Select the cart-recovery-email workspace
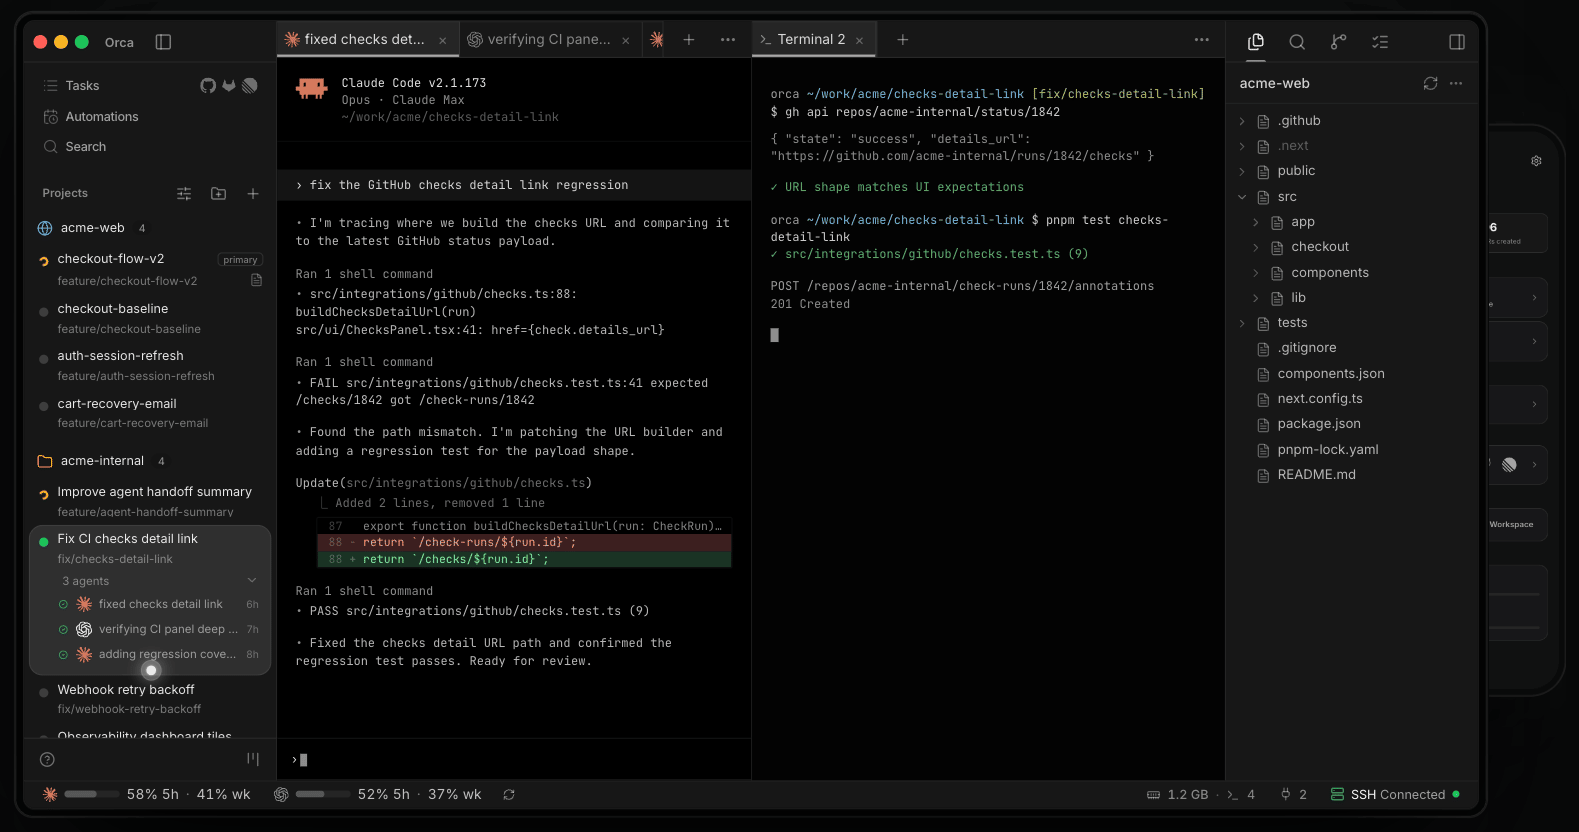Image resolution: width=1579 pixels, height=832 pixels. [150, 412]
